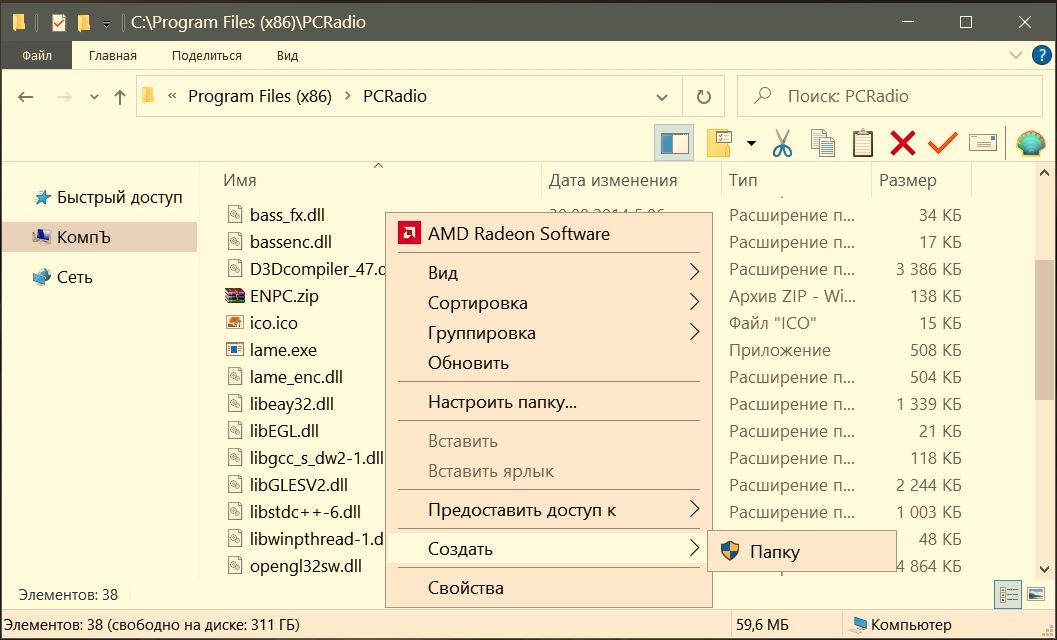This screenshot has width=1057, height=640.
Task: Choose Настроить папку... in context menu
Action: tap(549, 402)
